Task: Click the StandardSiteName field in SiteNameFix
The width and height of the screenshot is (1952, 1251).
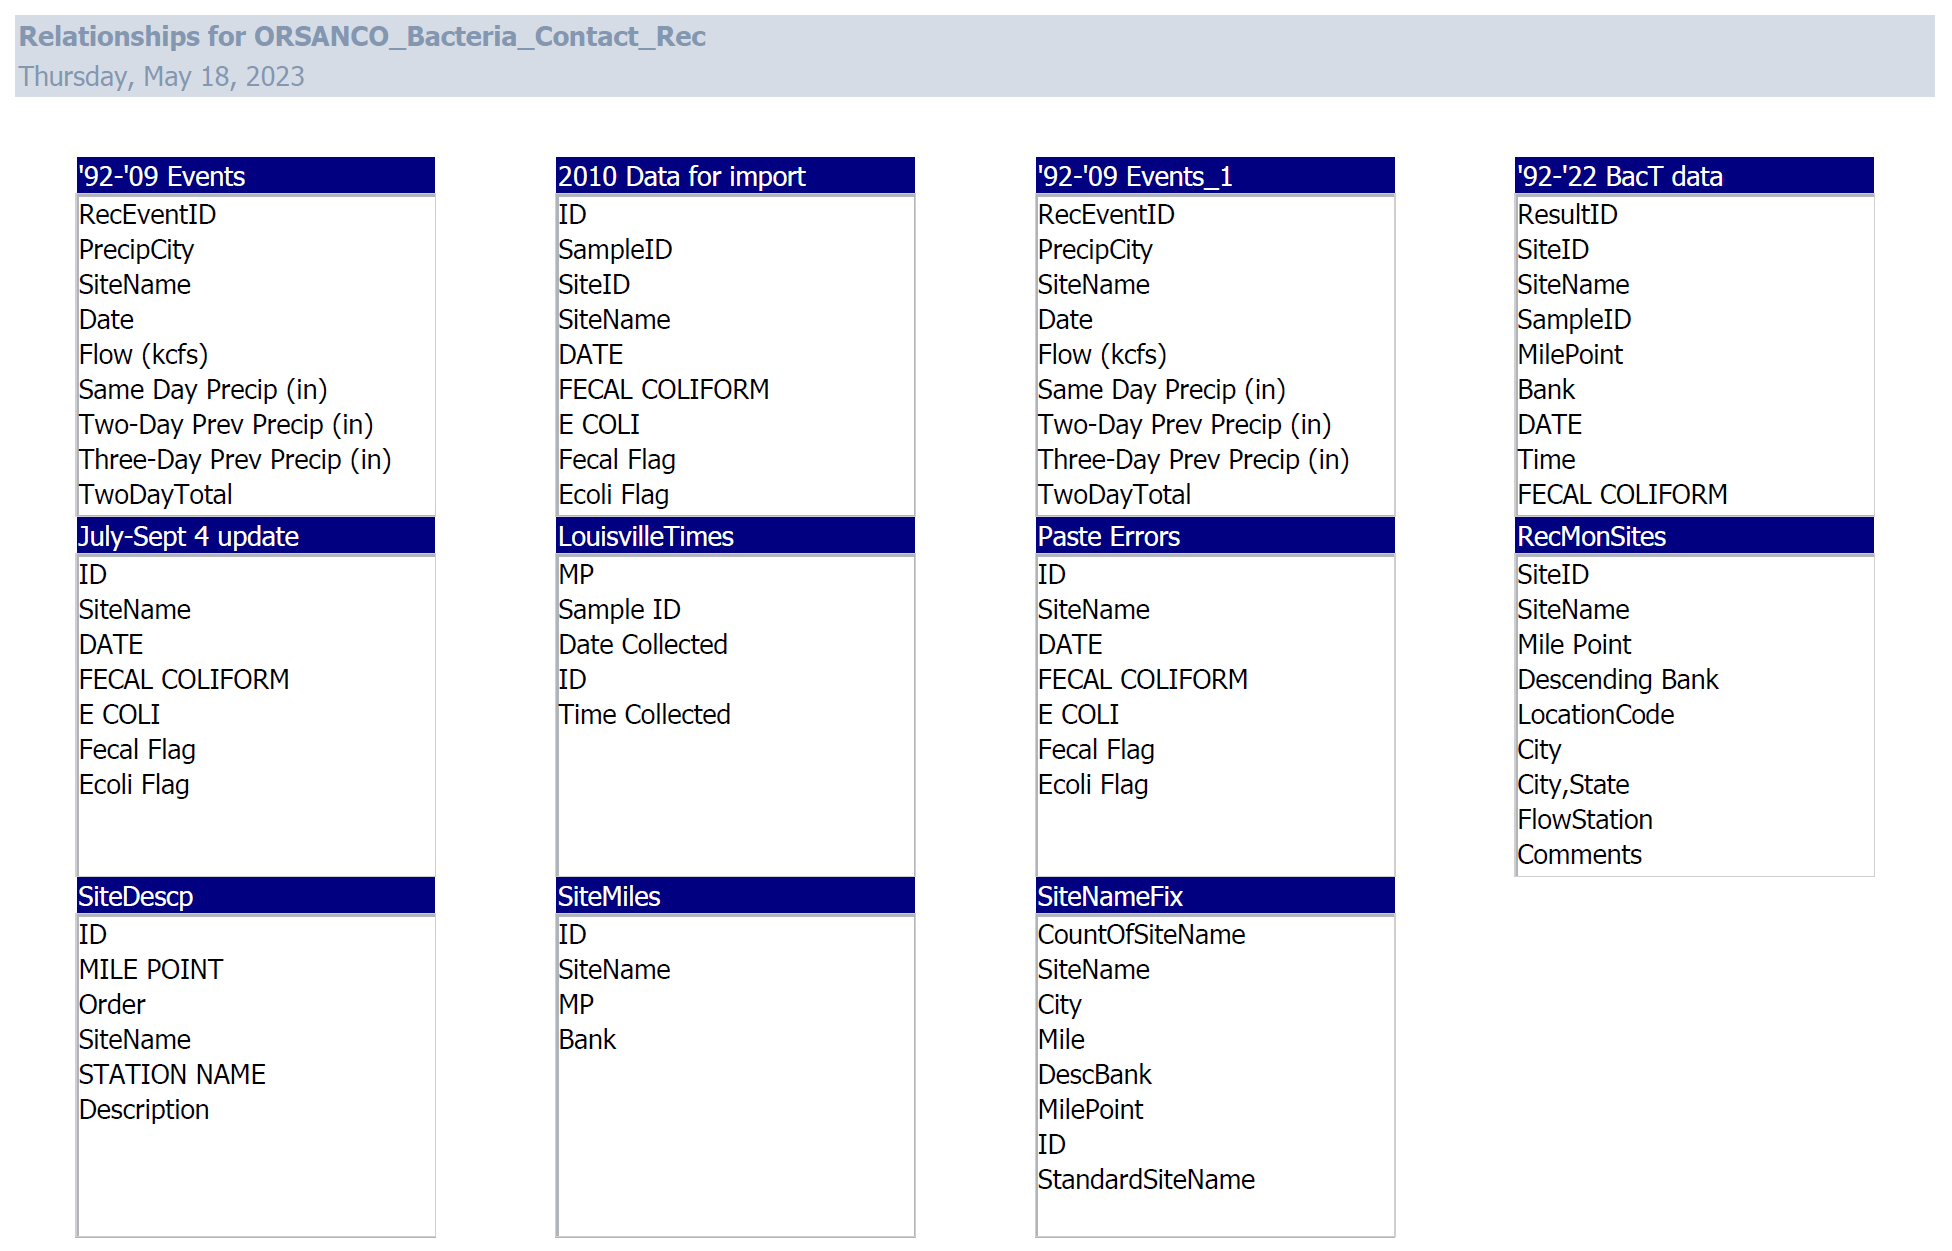Action: (1146, 1180)
